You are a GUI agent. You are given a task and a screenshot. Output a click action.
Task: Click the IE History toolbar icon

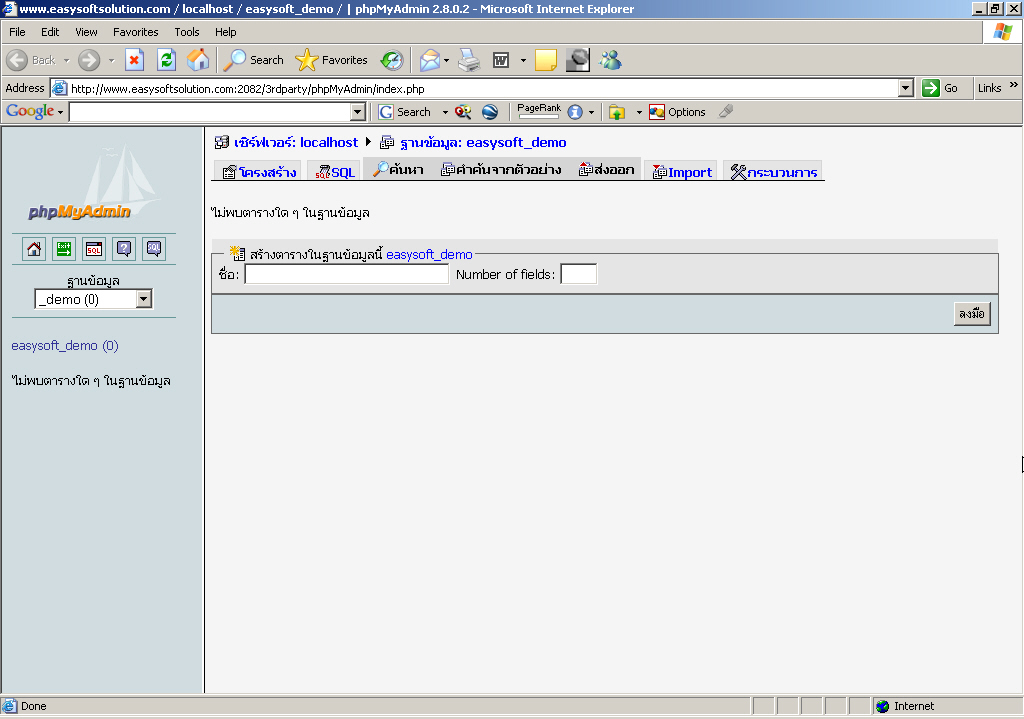[392, 60]
